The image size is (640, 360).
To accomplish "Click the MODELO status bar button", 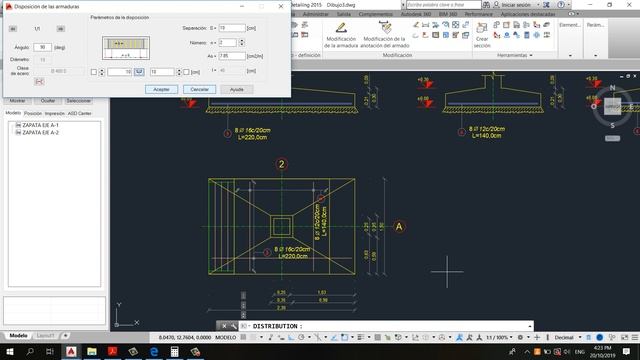I will pyautogui.click(x=226, y=338).
